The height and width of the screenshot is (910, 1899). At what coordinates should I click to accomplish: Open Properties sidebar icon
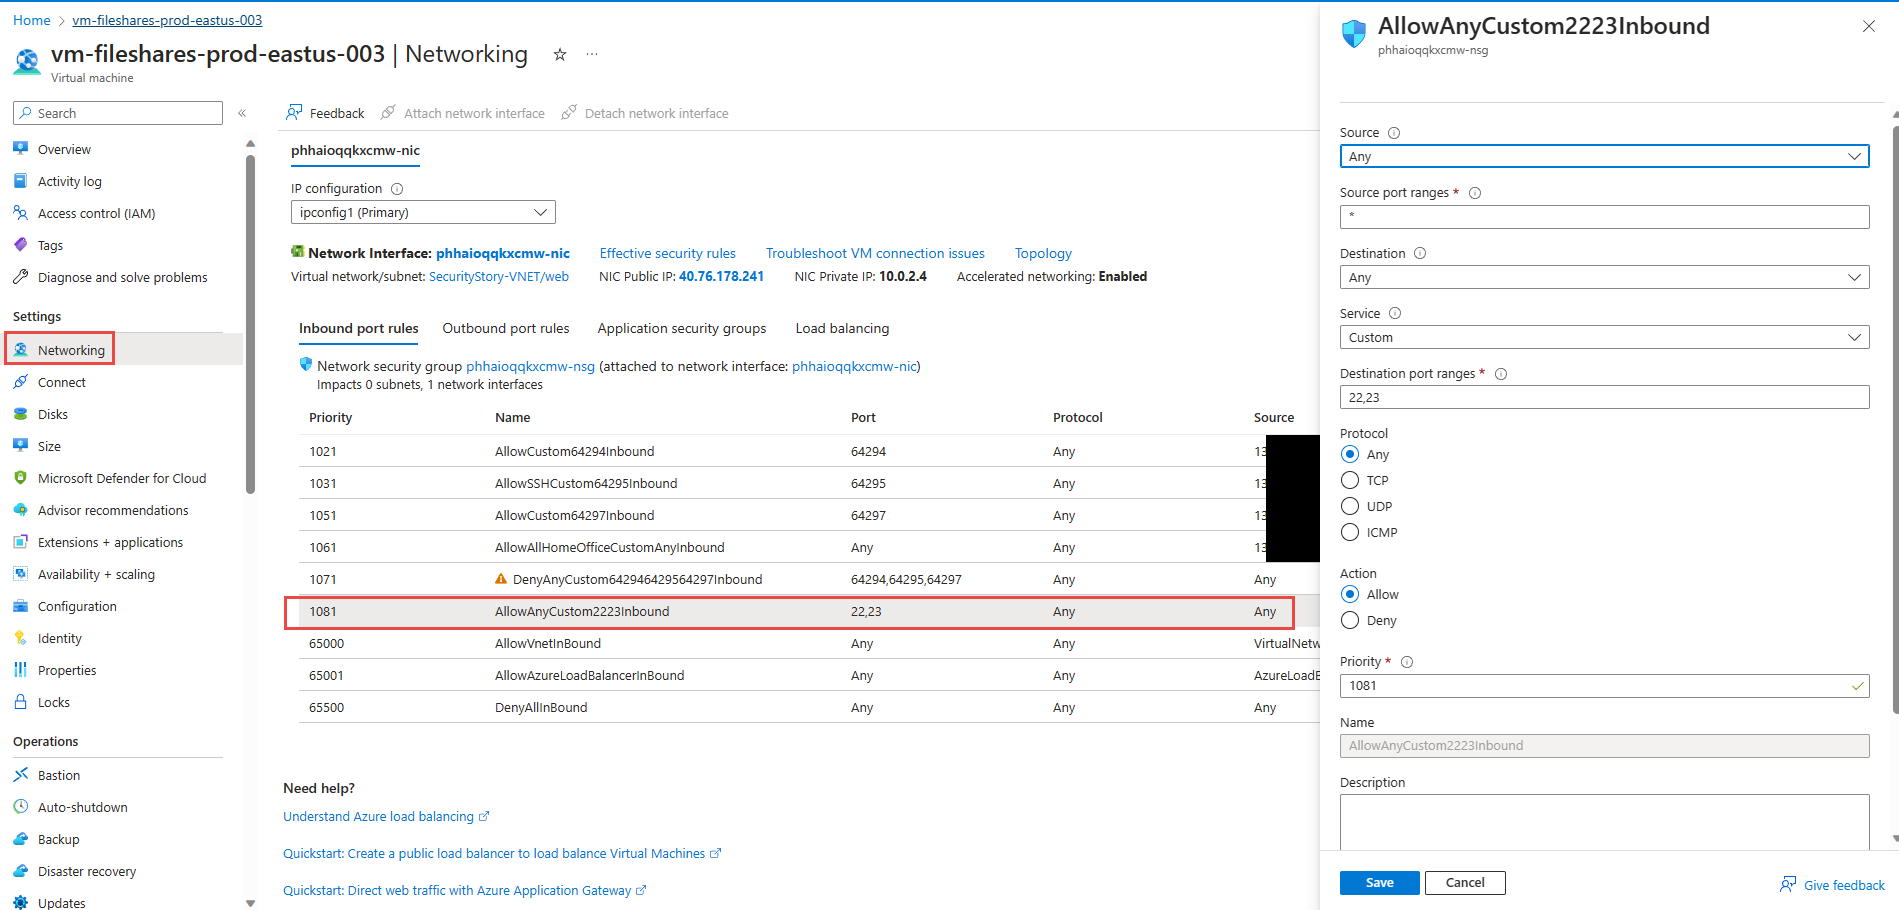point(20,670)
